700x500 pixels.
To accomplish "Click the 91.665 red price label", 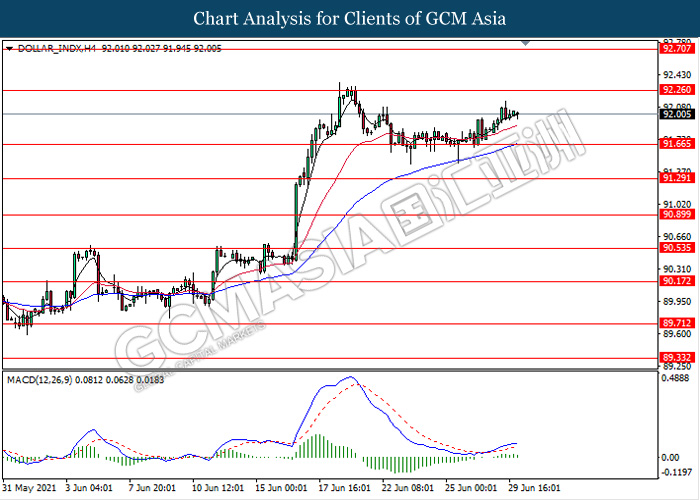I will (x=677, y=144).
